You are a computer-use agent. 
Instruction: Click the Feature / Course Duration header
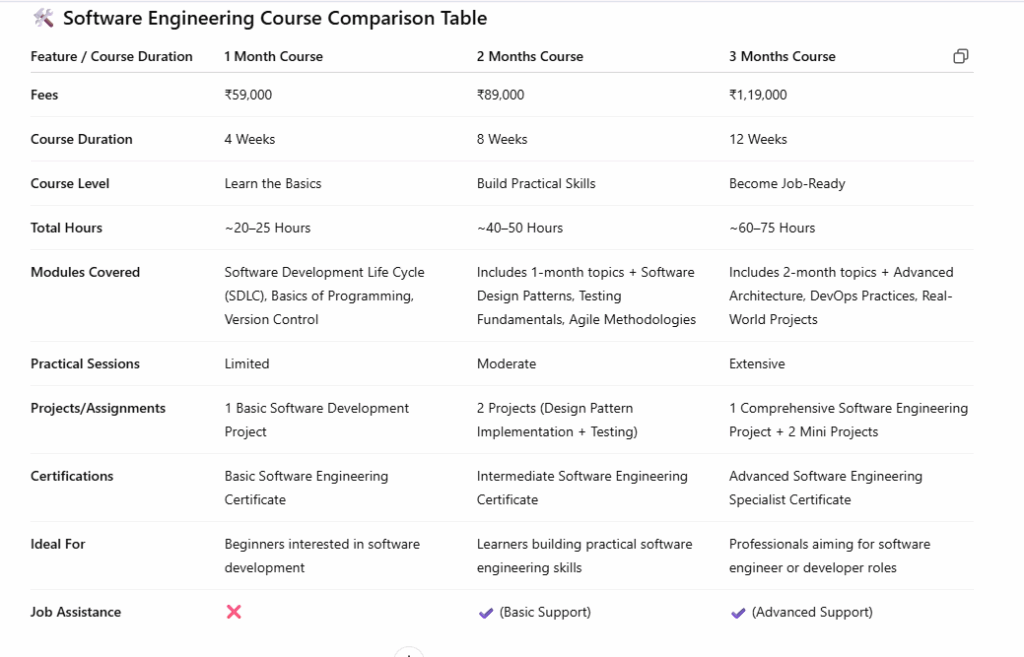[x=112, y=56]
